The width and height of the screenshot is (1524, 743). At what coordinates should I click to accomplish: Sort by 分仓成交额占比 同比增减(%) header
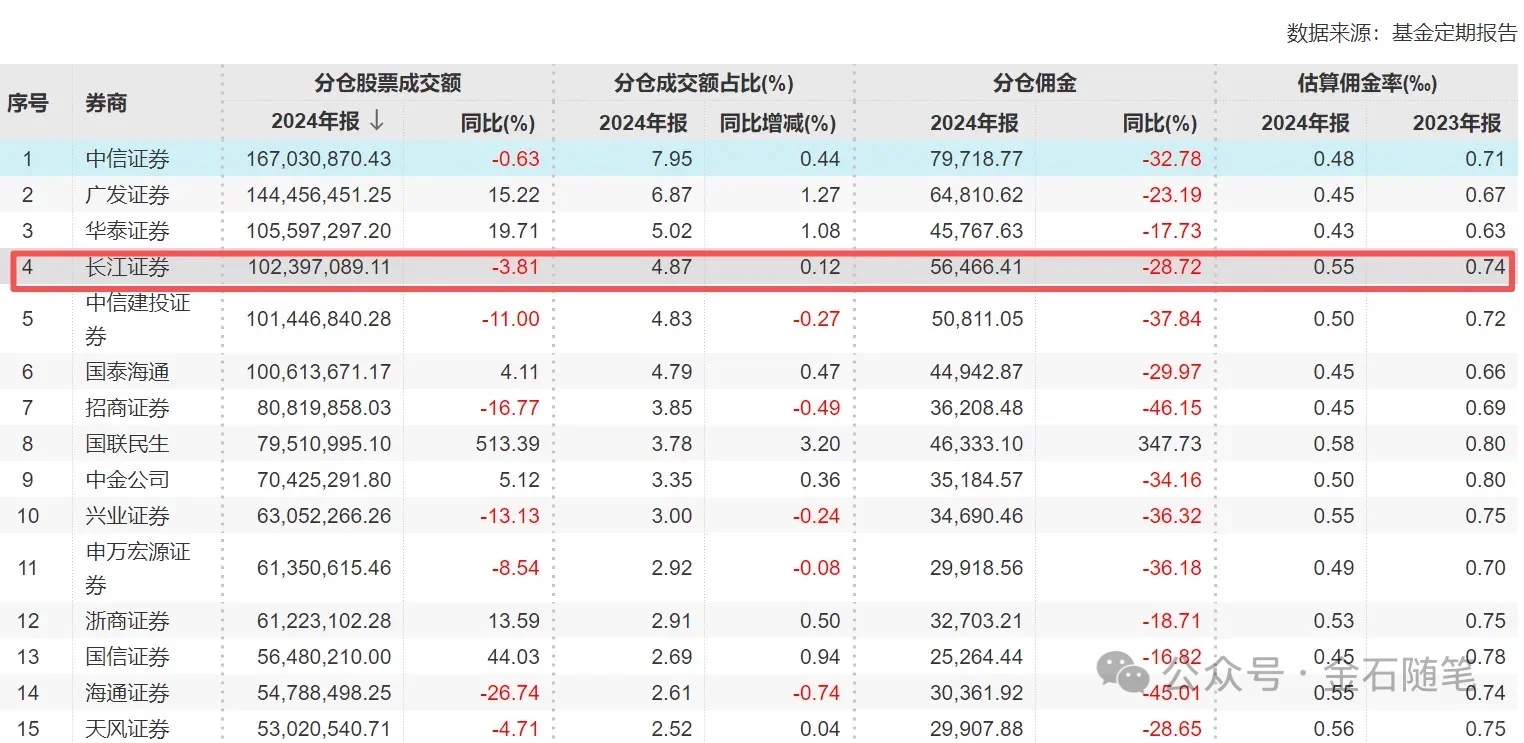click(x=778, y=123)
